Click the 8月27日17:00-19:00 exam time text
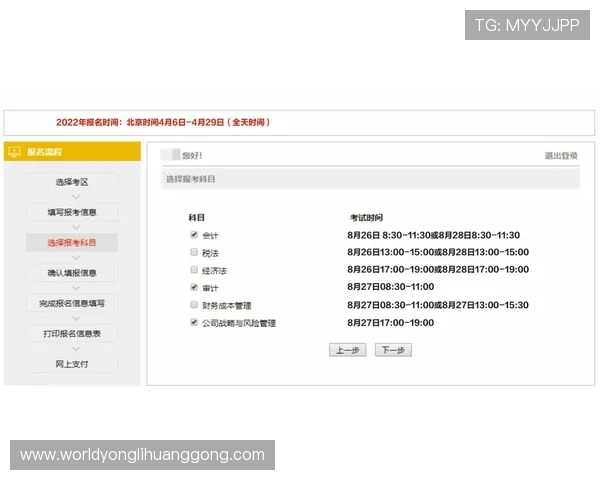Image resolution: width=600 pixels, height=480 pixels. click(x=391, y=323)
